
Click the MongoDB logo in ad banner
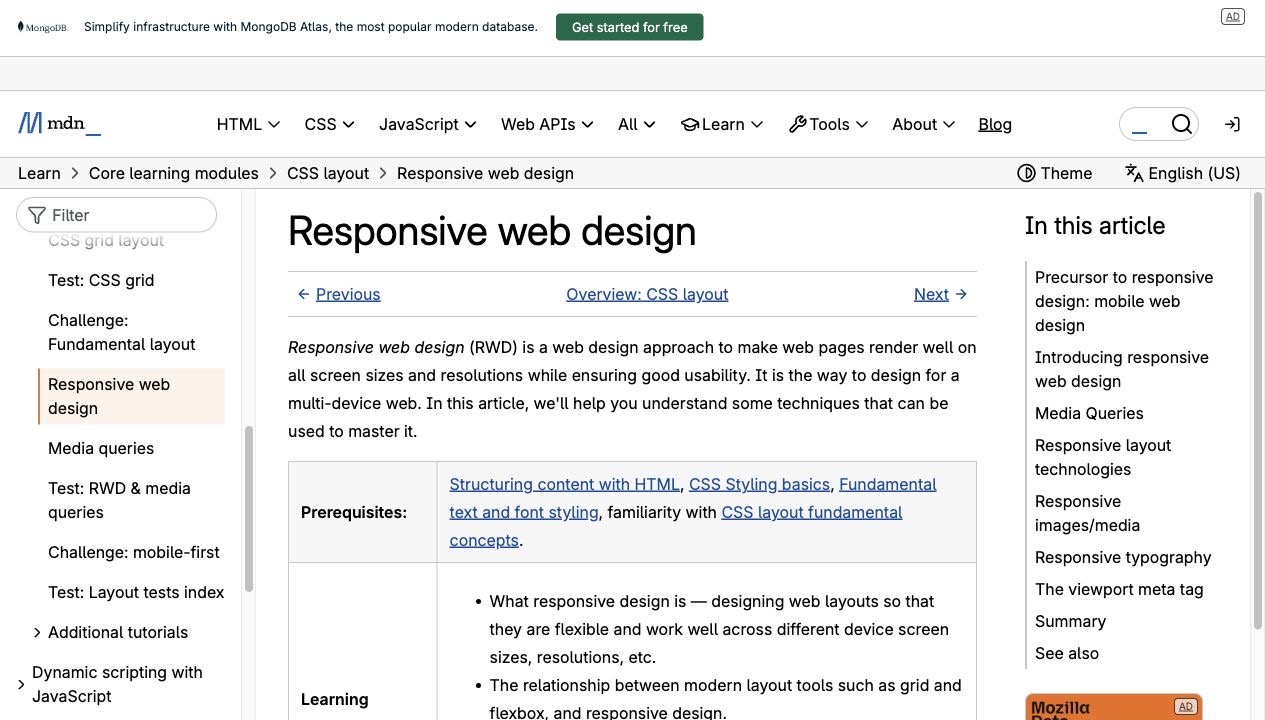tap(42, 27)
